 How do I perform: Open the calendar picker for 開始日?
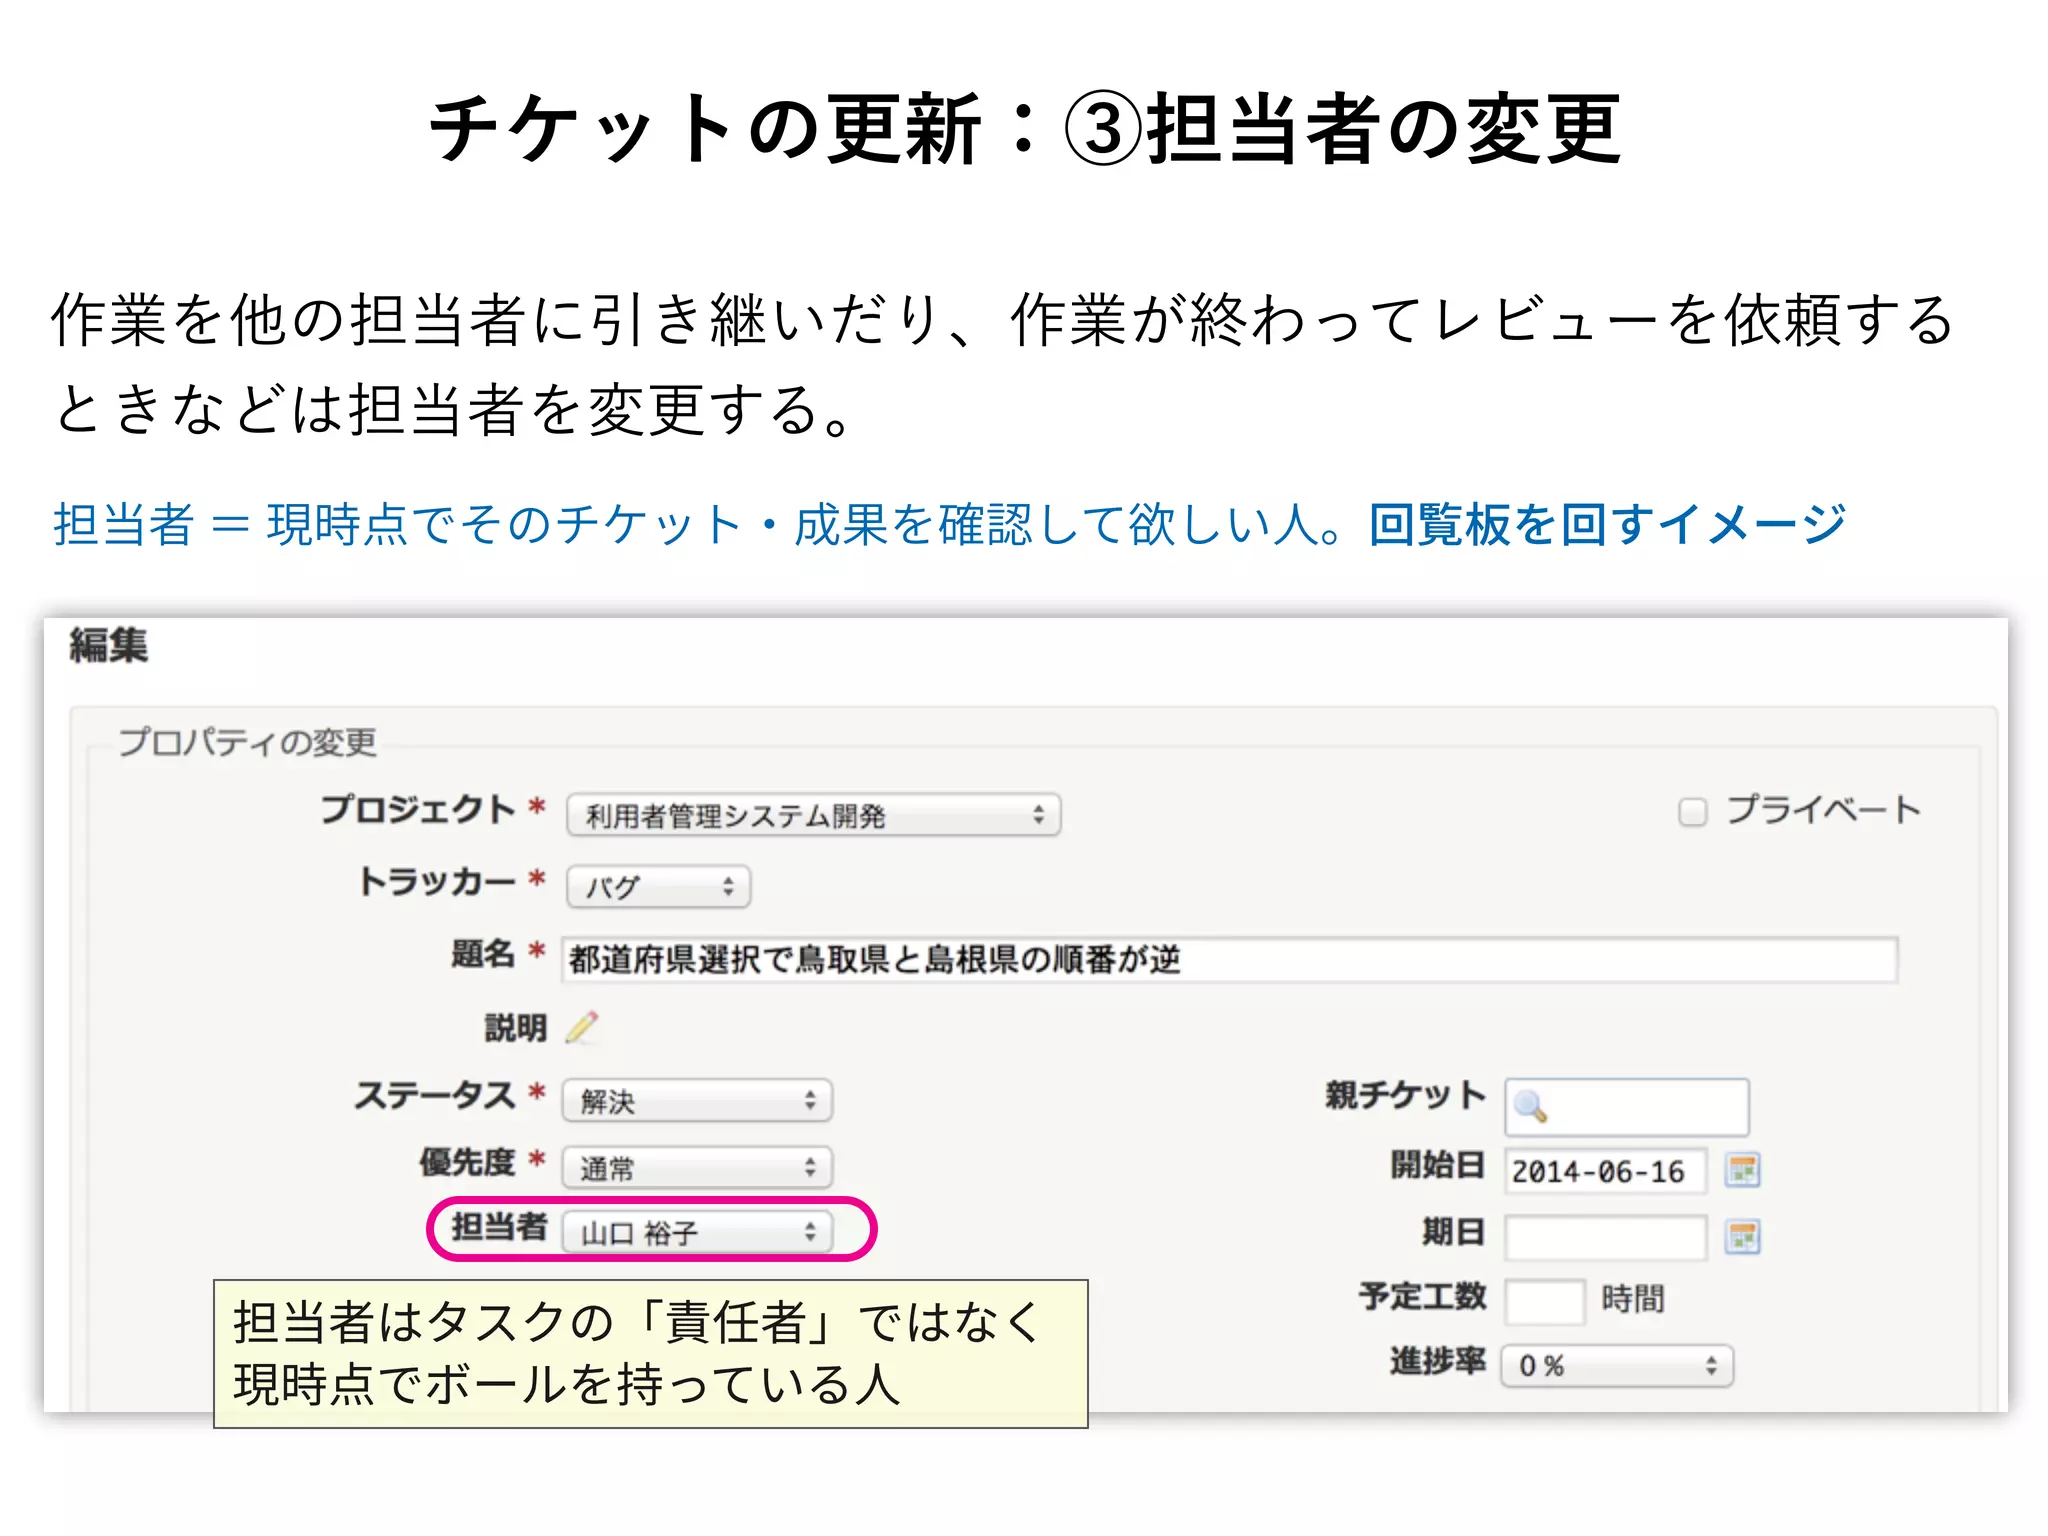1742,1169
